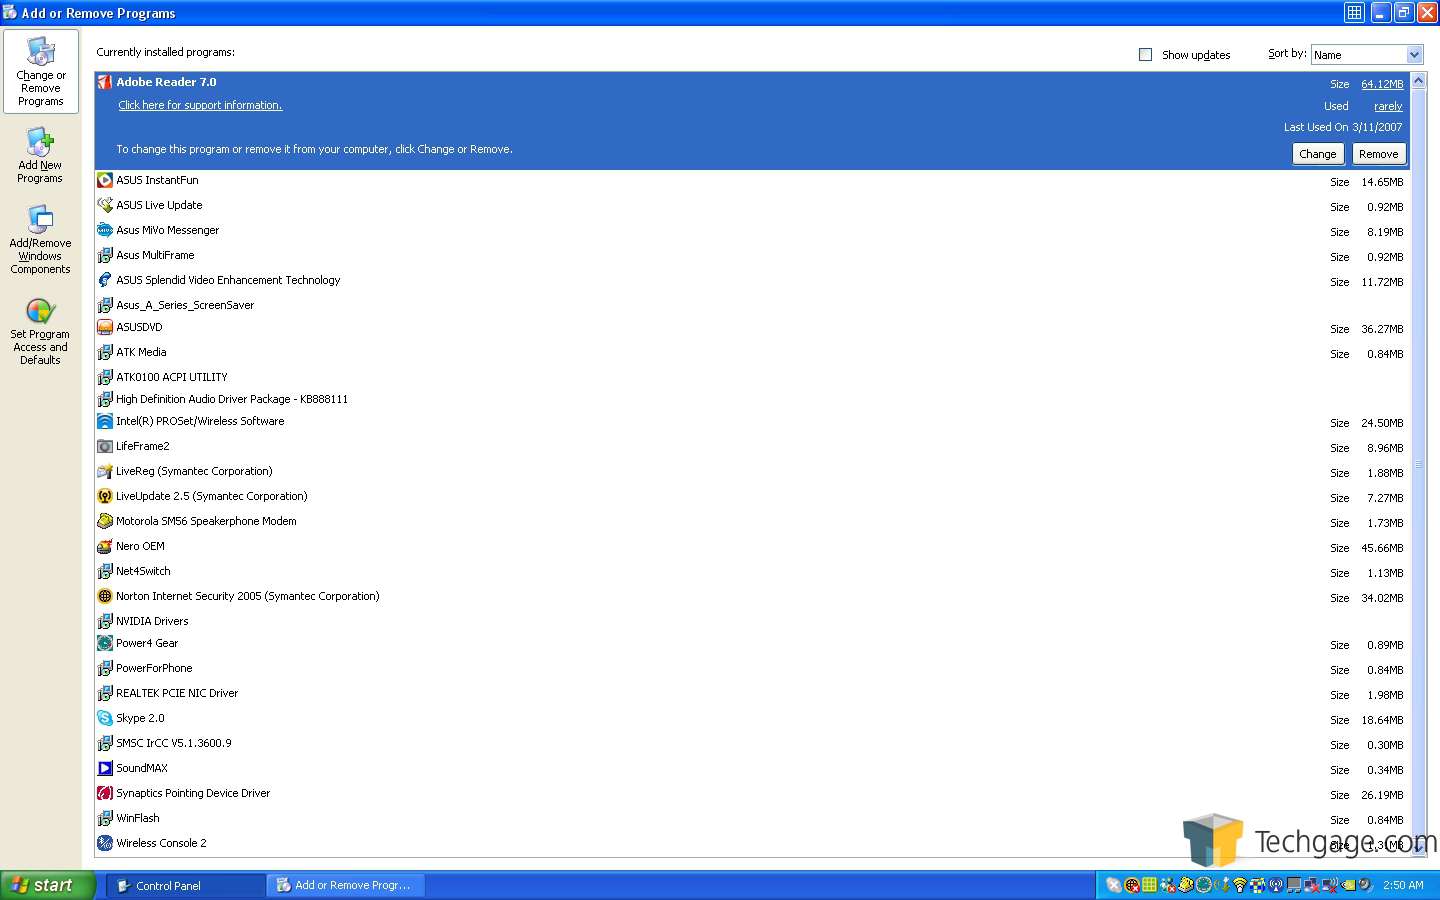Screen dimensions: 1440x900
Task: Select the Skype 2.0 icon
Action: tap(104, 718)
